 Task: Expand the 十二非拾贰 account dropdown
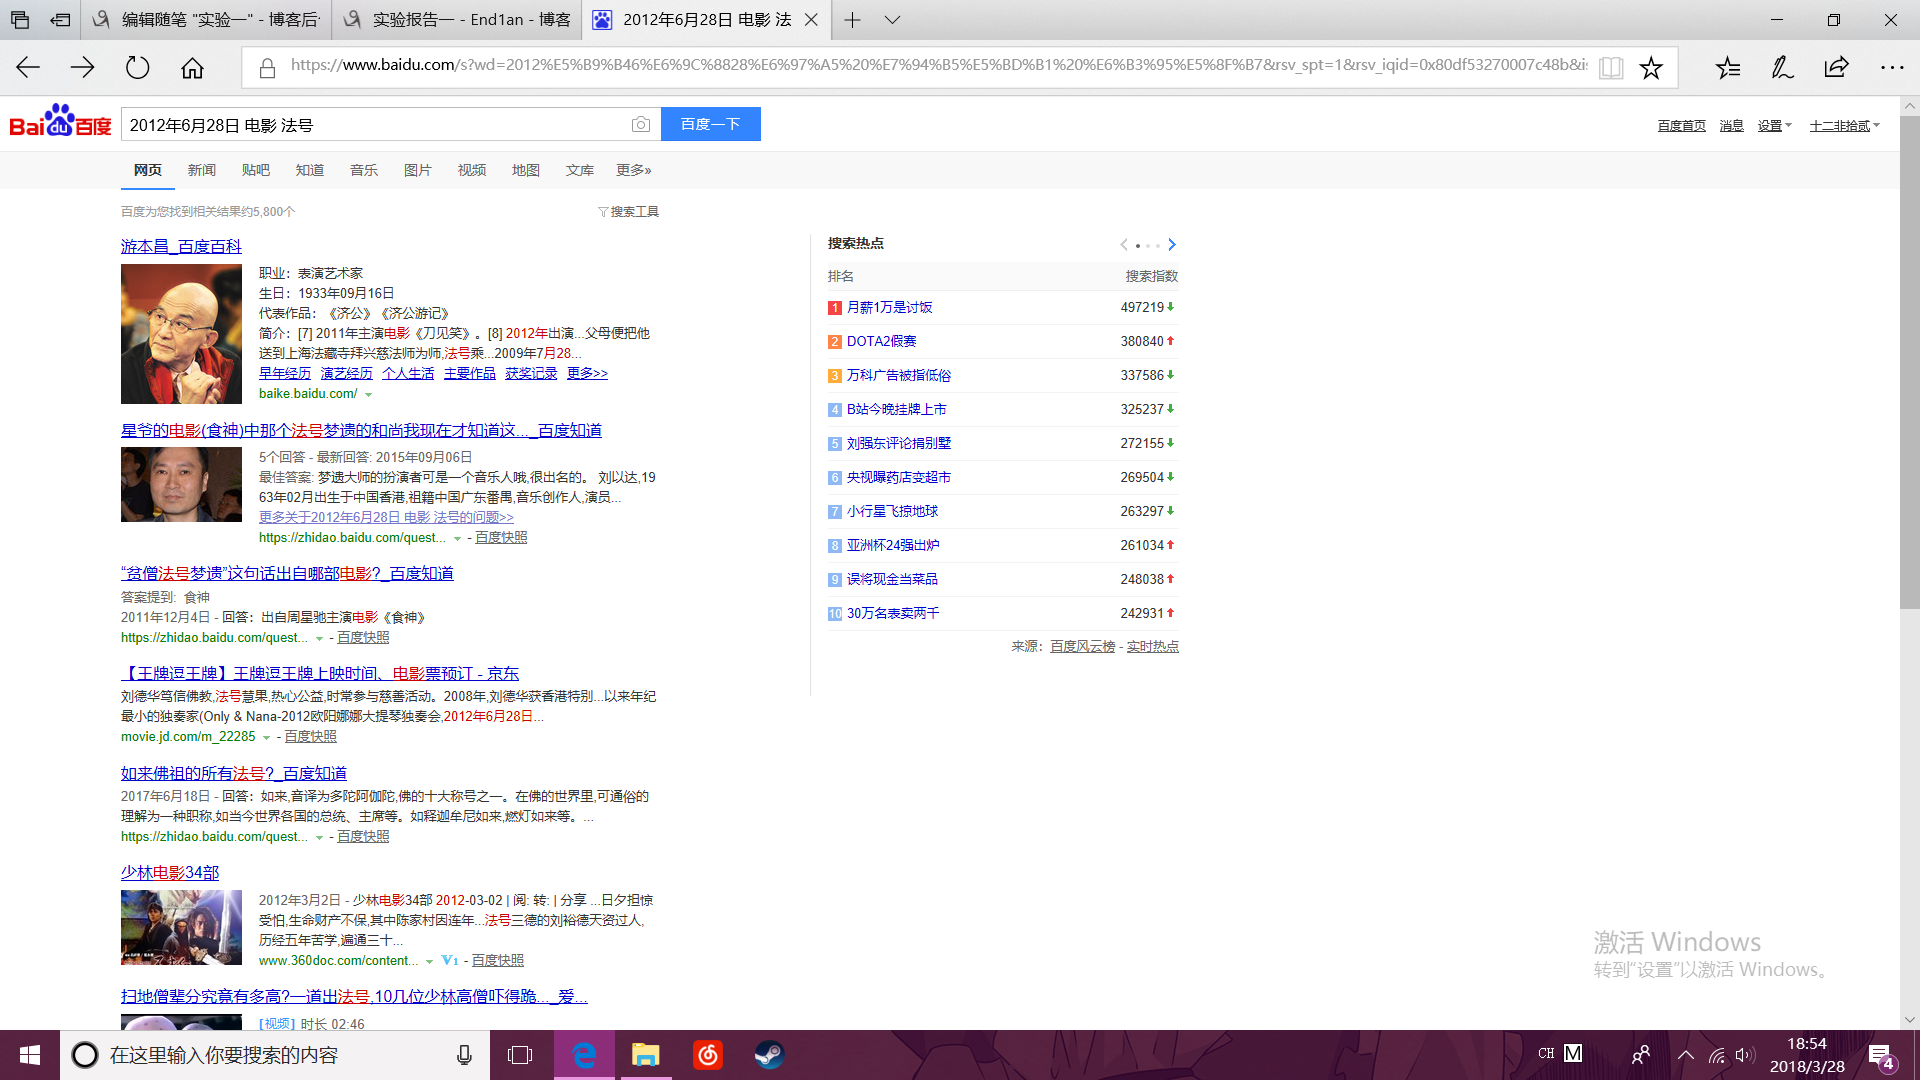pos(1844,125)
